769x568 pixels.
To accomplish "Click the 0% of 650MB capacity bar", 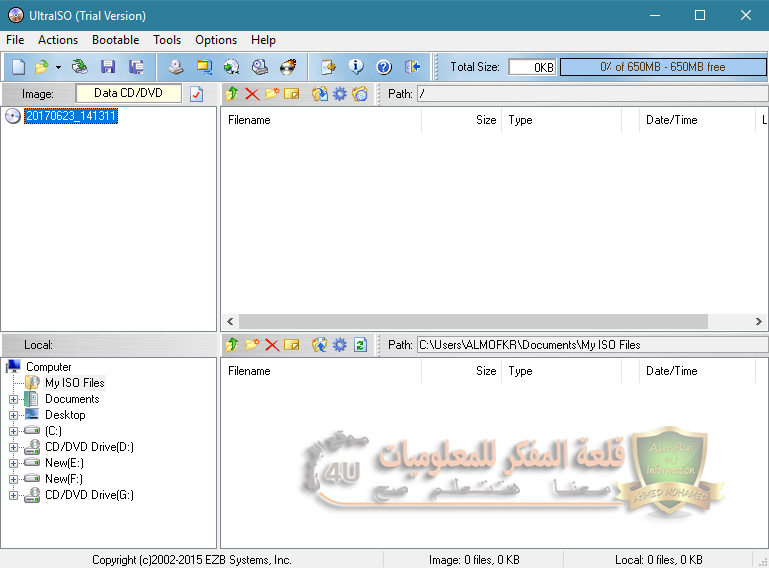I will click(x=663, y=67).
